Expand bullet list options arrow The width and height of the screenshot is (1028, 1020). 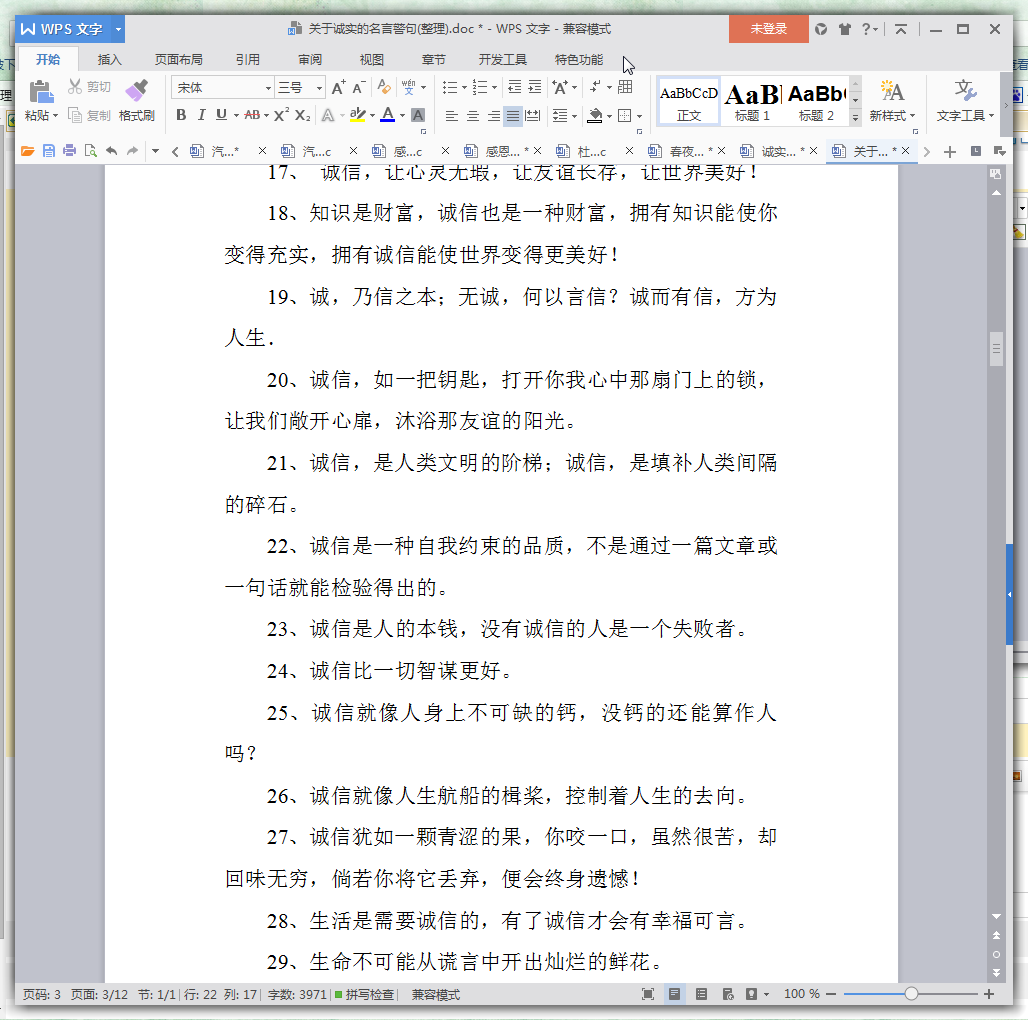point(464,87)
